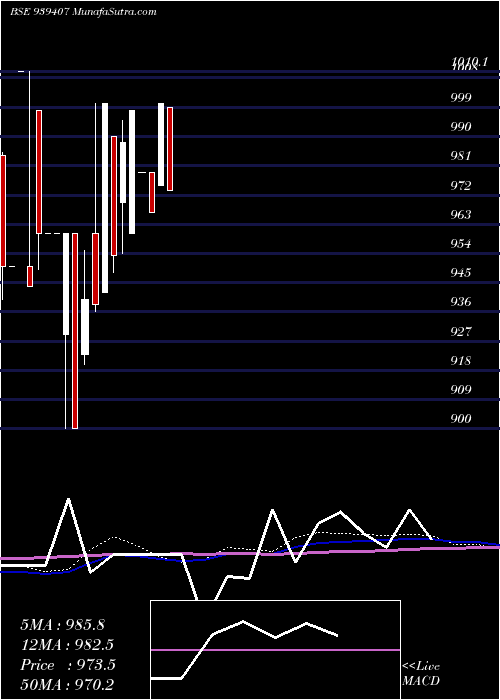This screenshot has height=700, width=500.
Task: Click the last red candlestick on the chart
Action: click(x=170, y=149)
